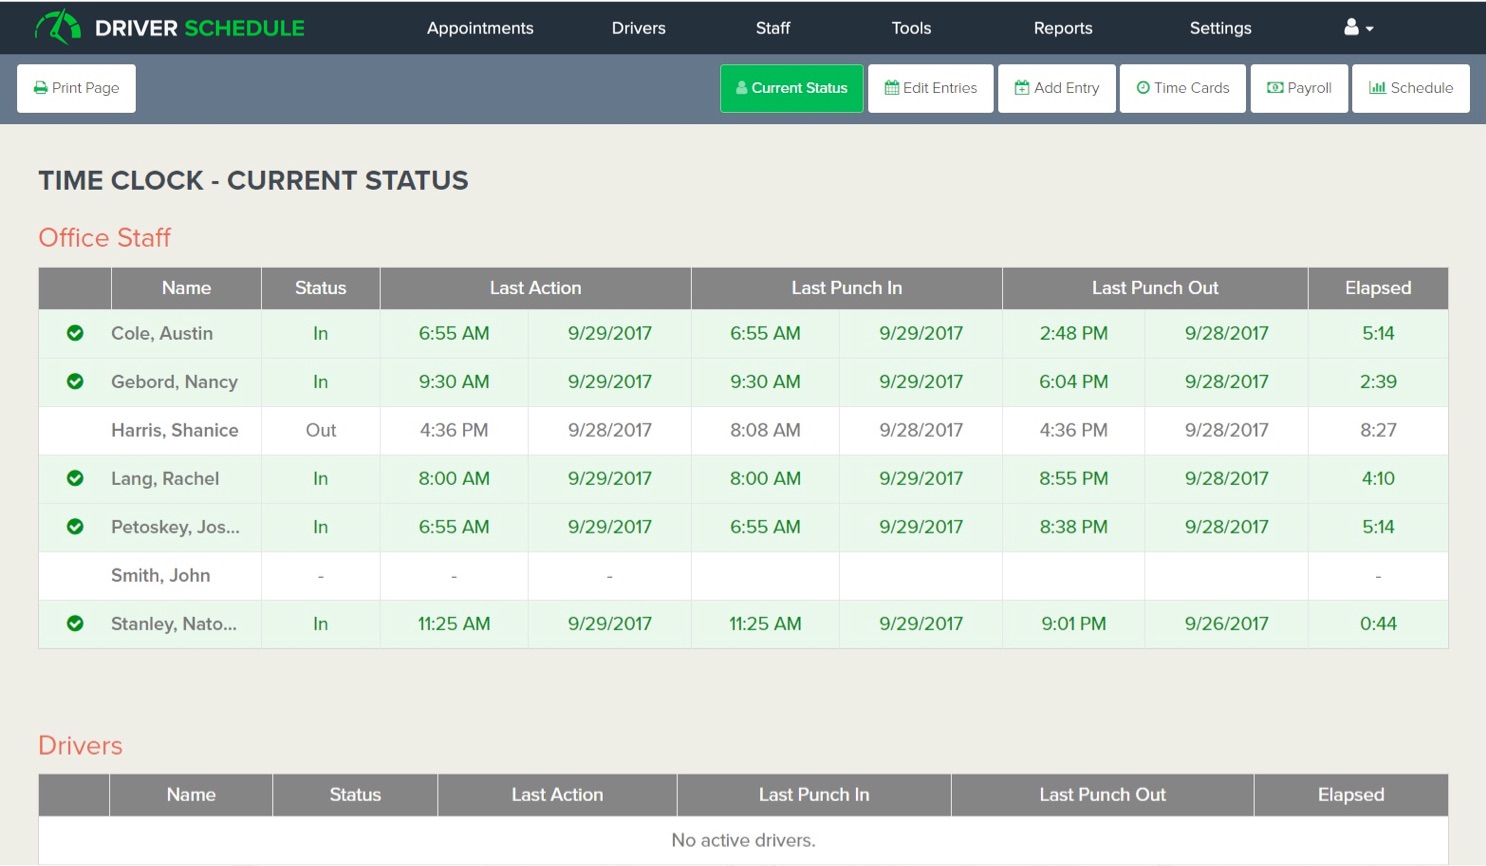Click the money icon on Payroll
The image size is (1486, 866).
pos(1275,88)
